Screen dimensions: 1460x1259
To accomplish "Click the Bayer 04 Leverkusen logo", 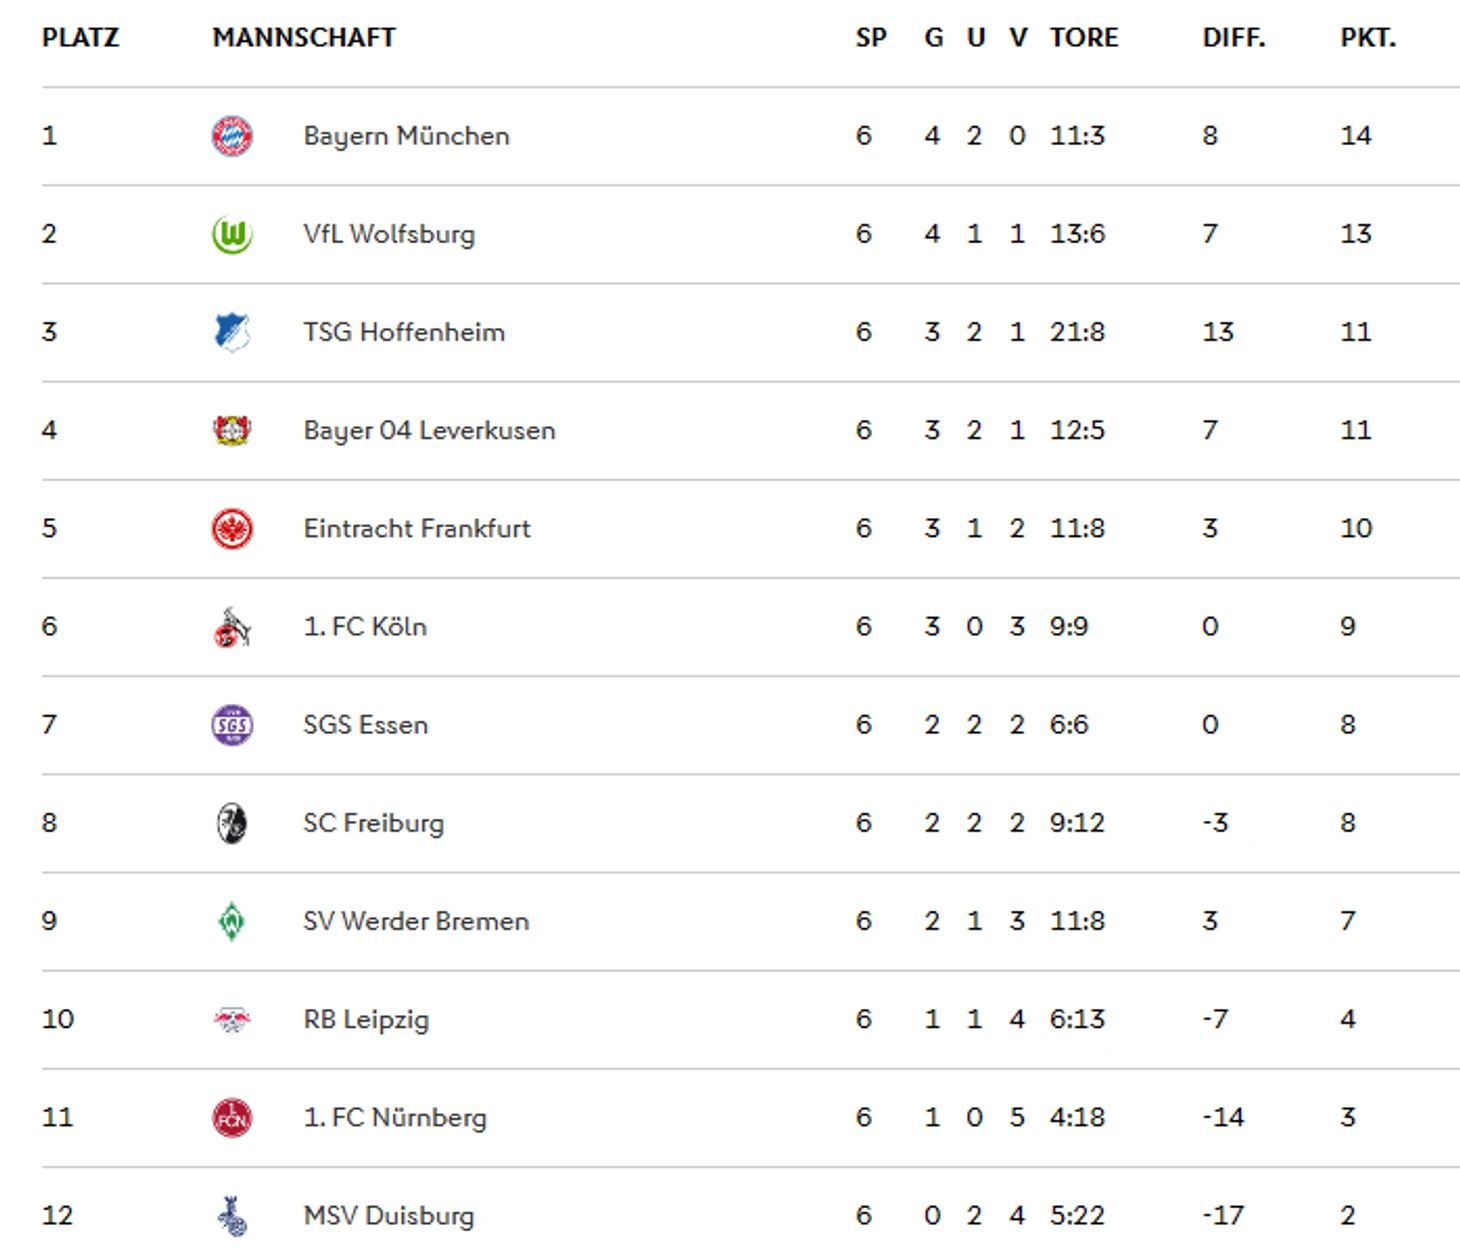I will click(x=232, y=430).
